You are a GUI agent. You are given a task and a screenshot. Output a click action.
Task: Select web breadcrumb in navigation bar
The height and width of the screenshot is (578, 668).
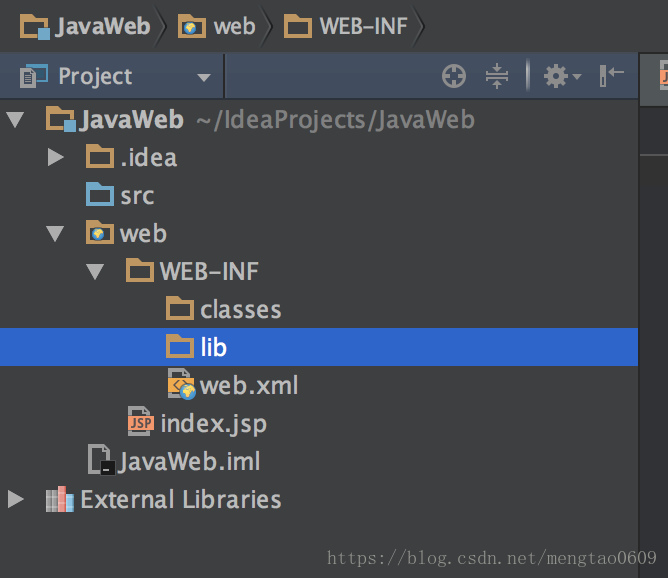point(216,26)
